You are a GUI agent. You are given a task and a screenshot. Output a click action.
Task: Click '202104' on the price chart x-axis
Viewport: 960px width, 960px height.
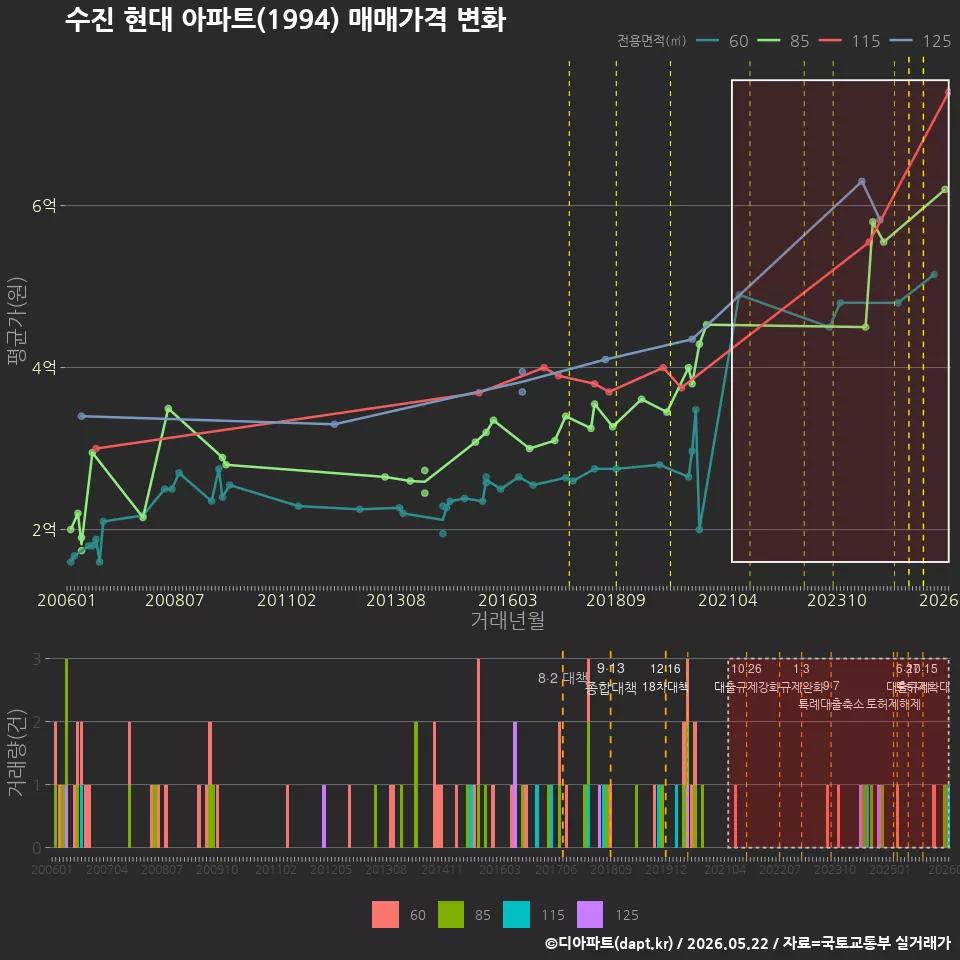(728, 600)
